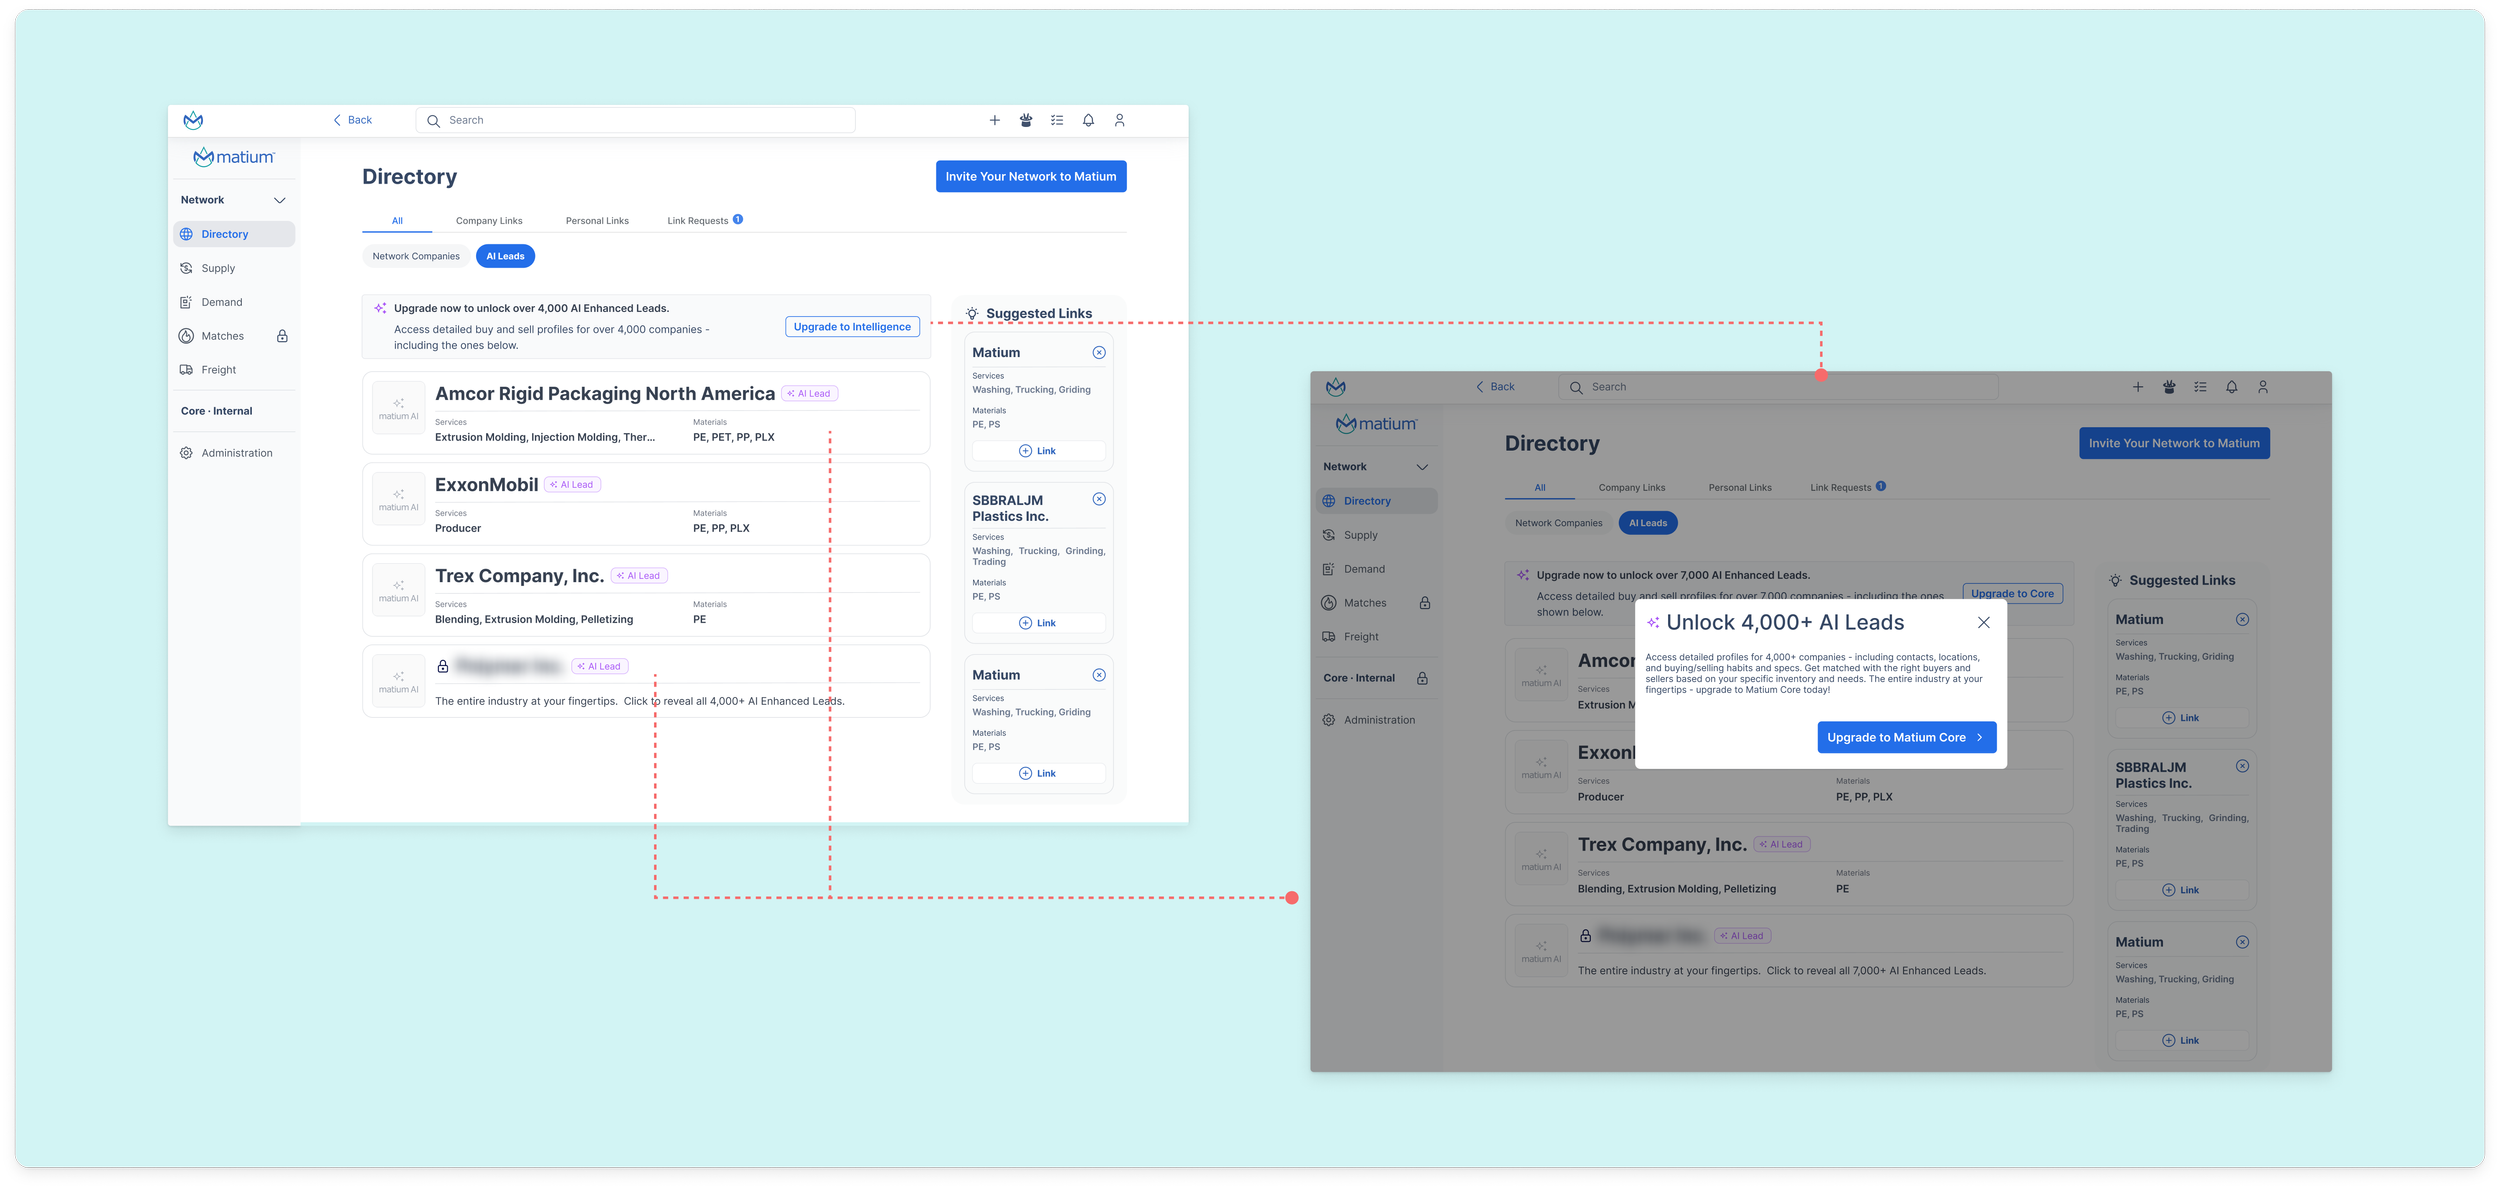Open Link Requests tab in left panel
This screenshot has height=1189, width=2500.
698,221
